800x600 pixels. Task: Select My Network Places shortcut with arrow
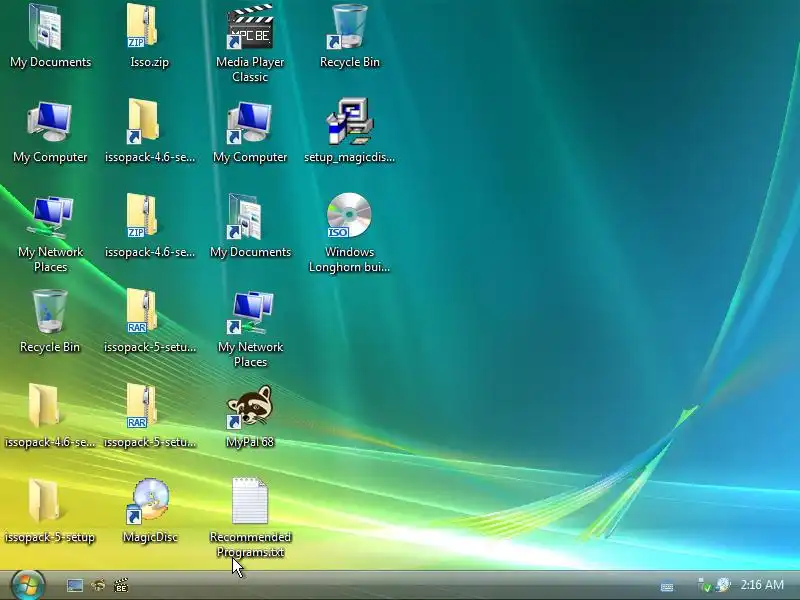coord(250,312)
